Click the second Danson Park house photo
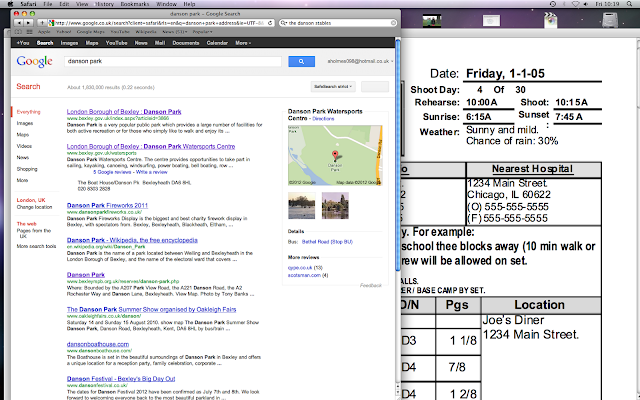 [335, 206]
